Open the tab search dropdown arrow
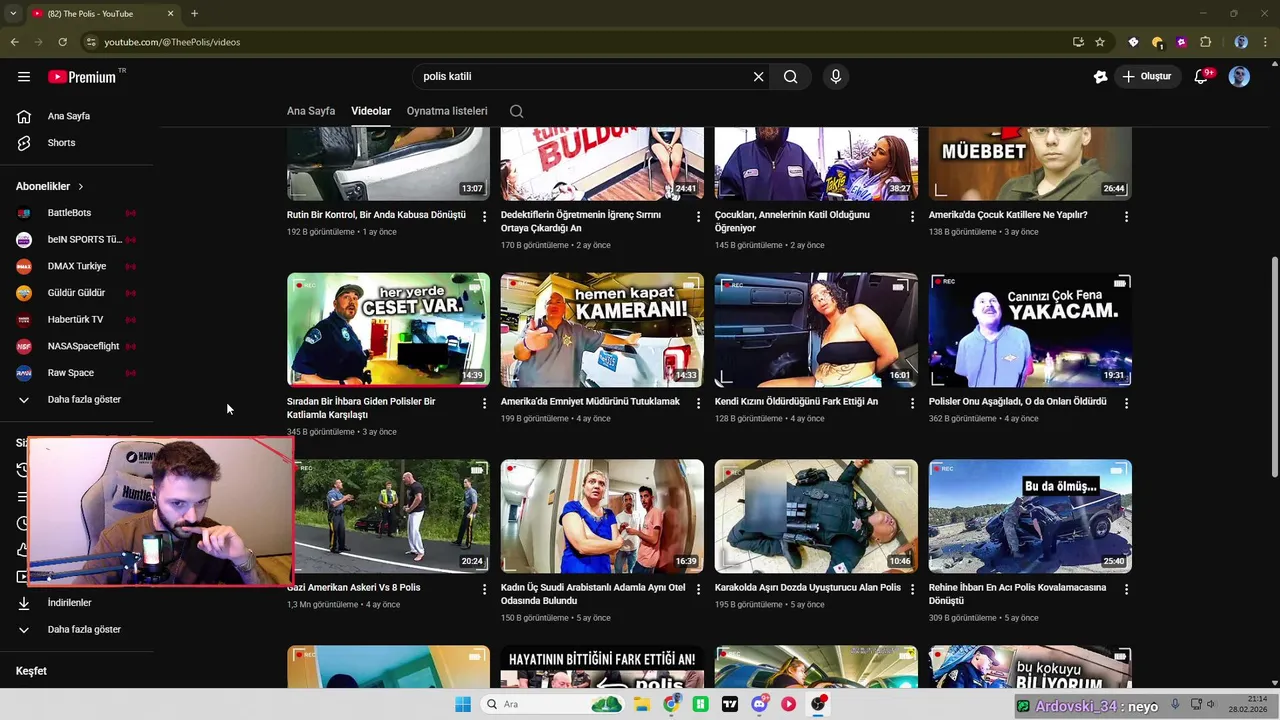This screenshot has width=1280, height=720. [13, 13]
